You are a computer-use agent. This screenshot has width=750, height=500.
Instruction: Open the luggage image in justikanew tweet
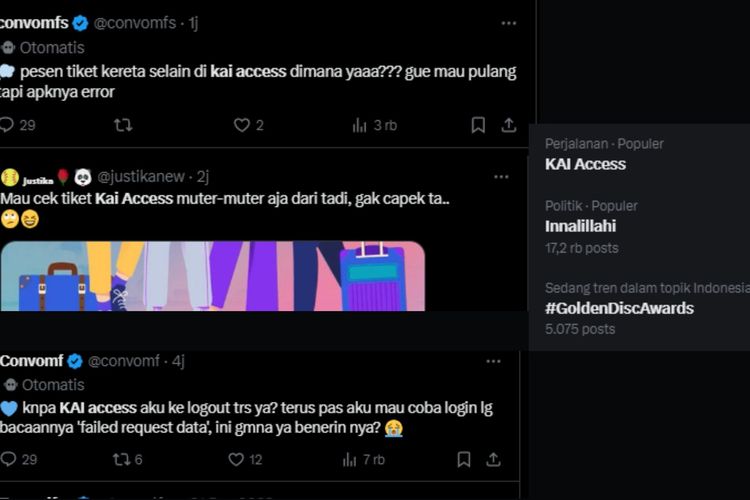pyautogui.click(x=212, y=276)
